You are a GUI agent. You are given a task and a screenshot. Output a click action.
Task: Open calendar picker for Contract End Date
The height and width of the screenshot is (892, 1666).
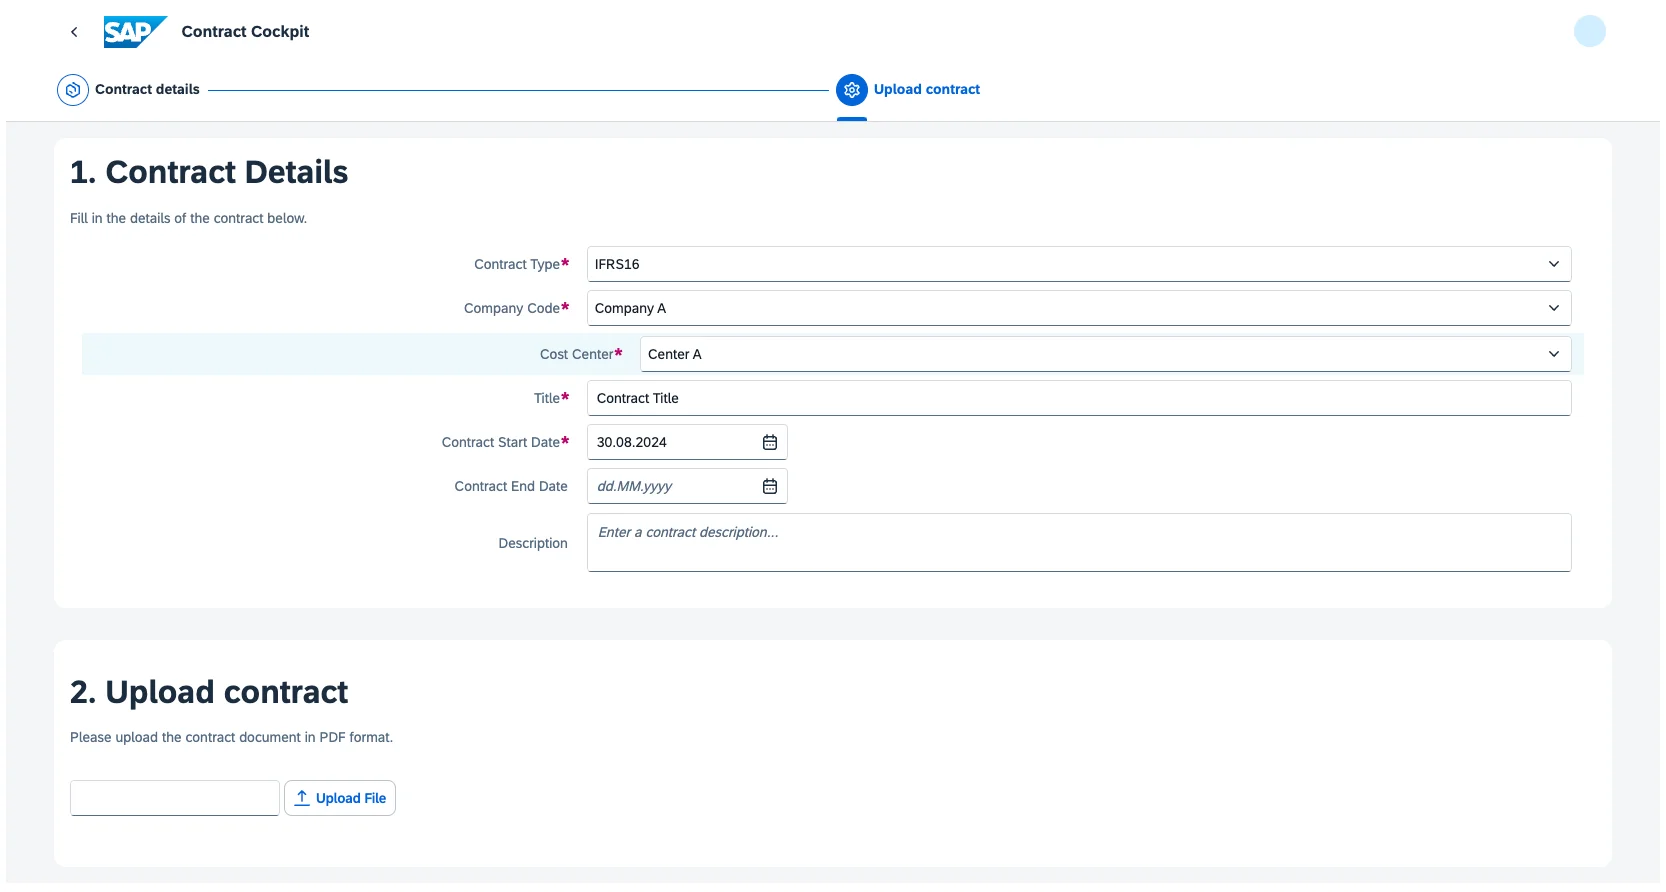pos(770,486)
